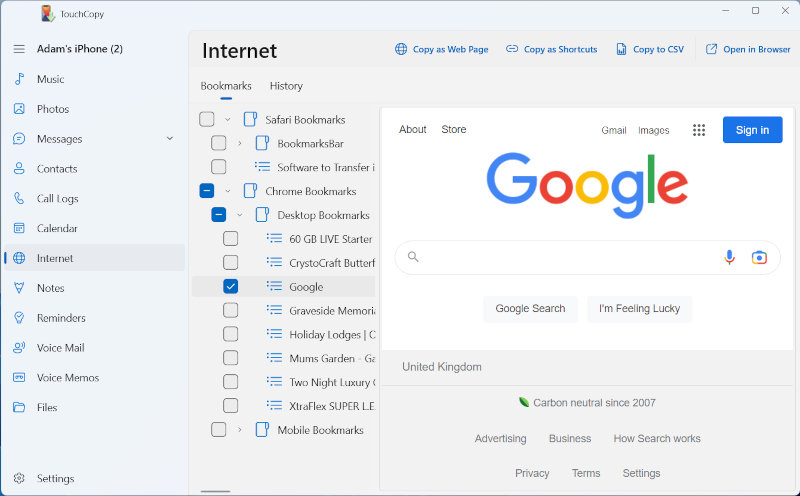Click the I'm Feeling Lucky button
Viewport: 800px width, 496px height.
[639, 309]
